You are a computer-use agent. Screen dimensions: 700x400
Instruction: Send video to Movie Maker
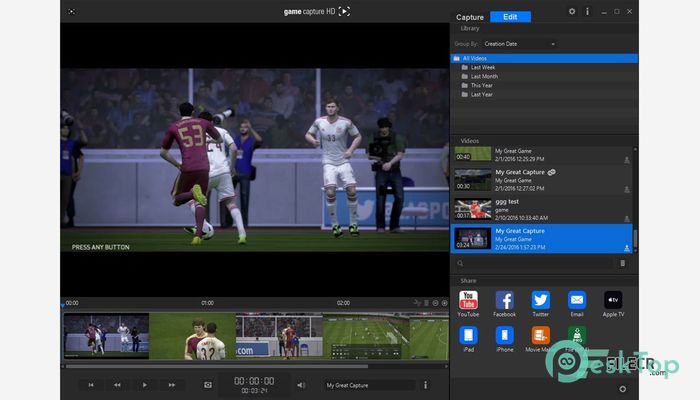pos(540,336)
